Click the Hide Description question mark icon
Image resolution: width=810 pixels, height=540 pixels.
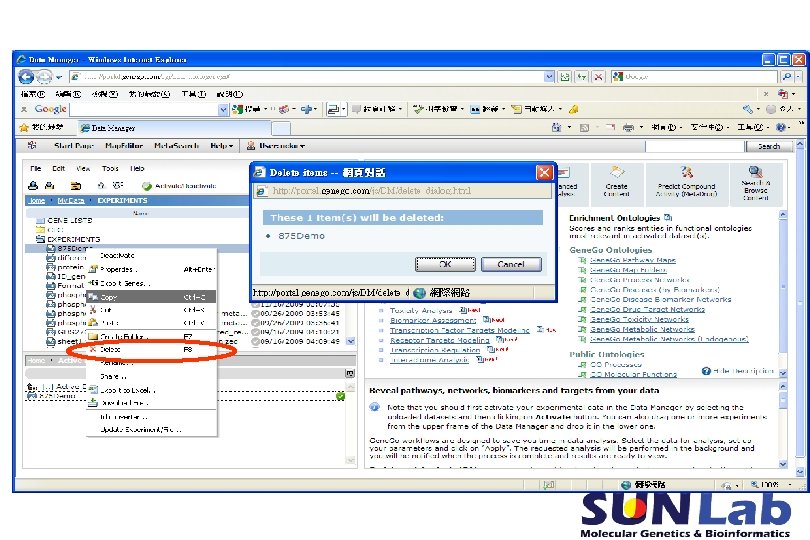click(x=706, y=371)
